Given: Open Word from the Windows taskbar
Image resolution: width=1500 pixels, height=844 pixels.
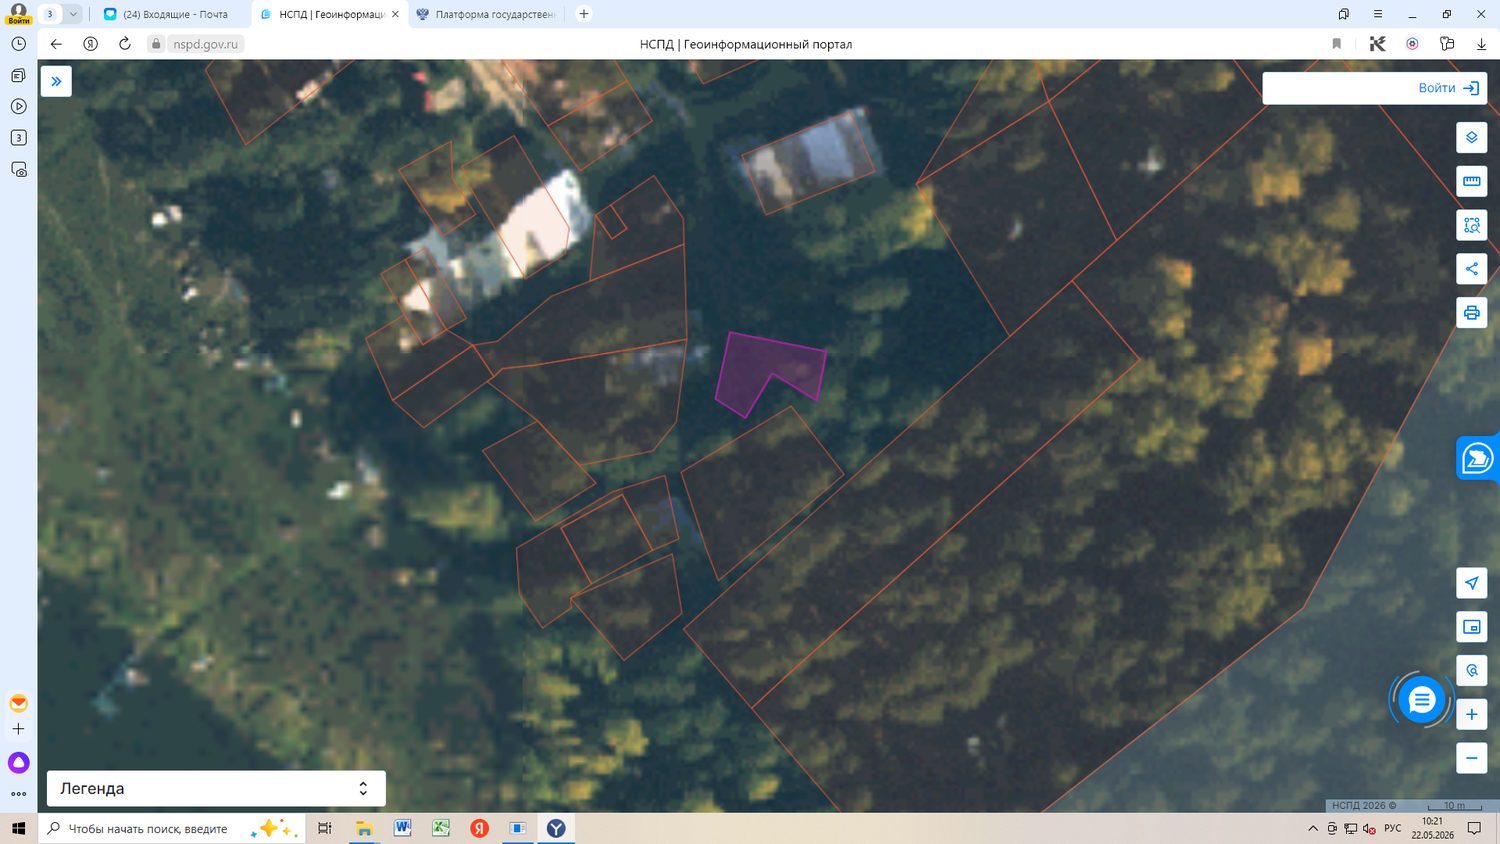Looking at the screenshot, I should tap(402, 828).
